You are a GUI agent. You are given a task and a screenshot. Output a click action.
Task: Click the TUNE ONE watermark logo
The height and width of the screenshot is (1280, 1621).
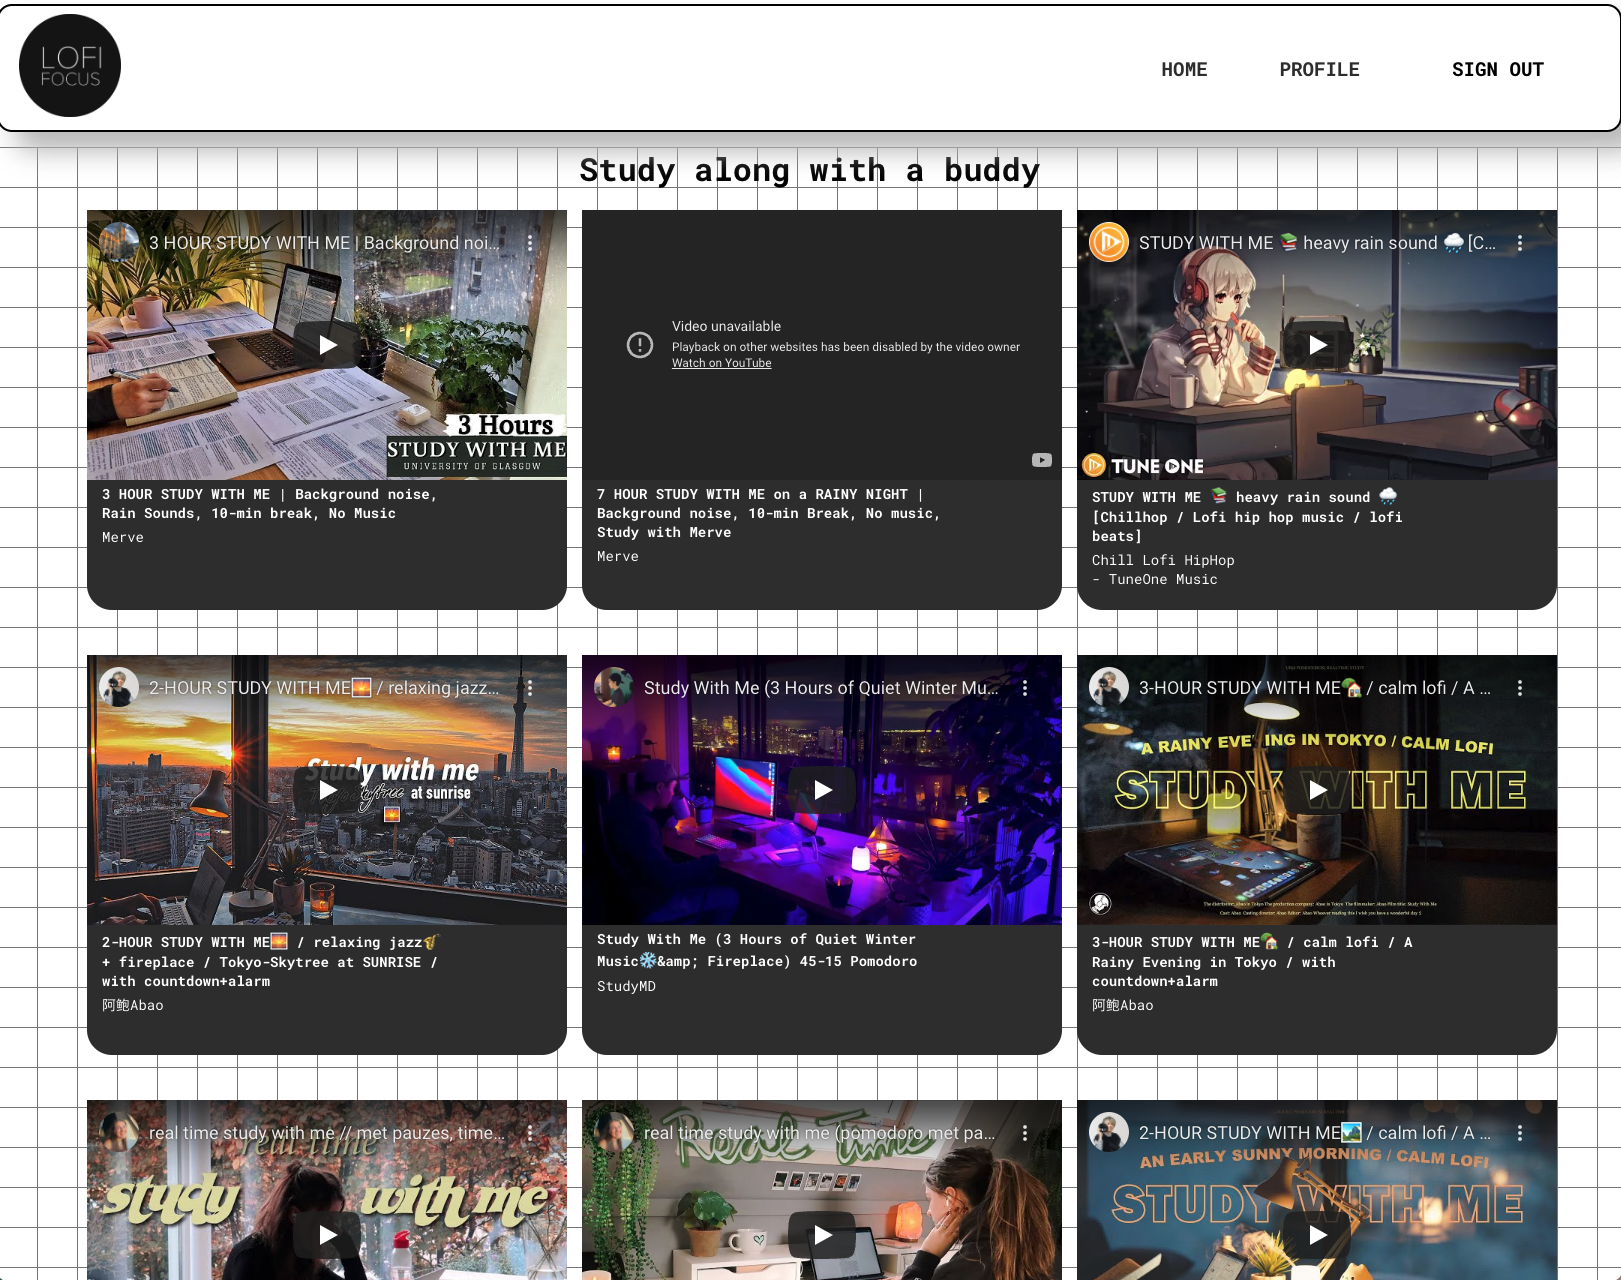point(1146,466)
